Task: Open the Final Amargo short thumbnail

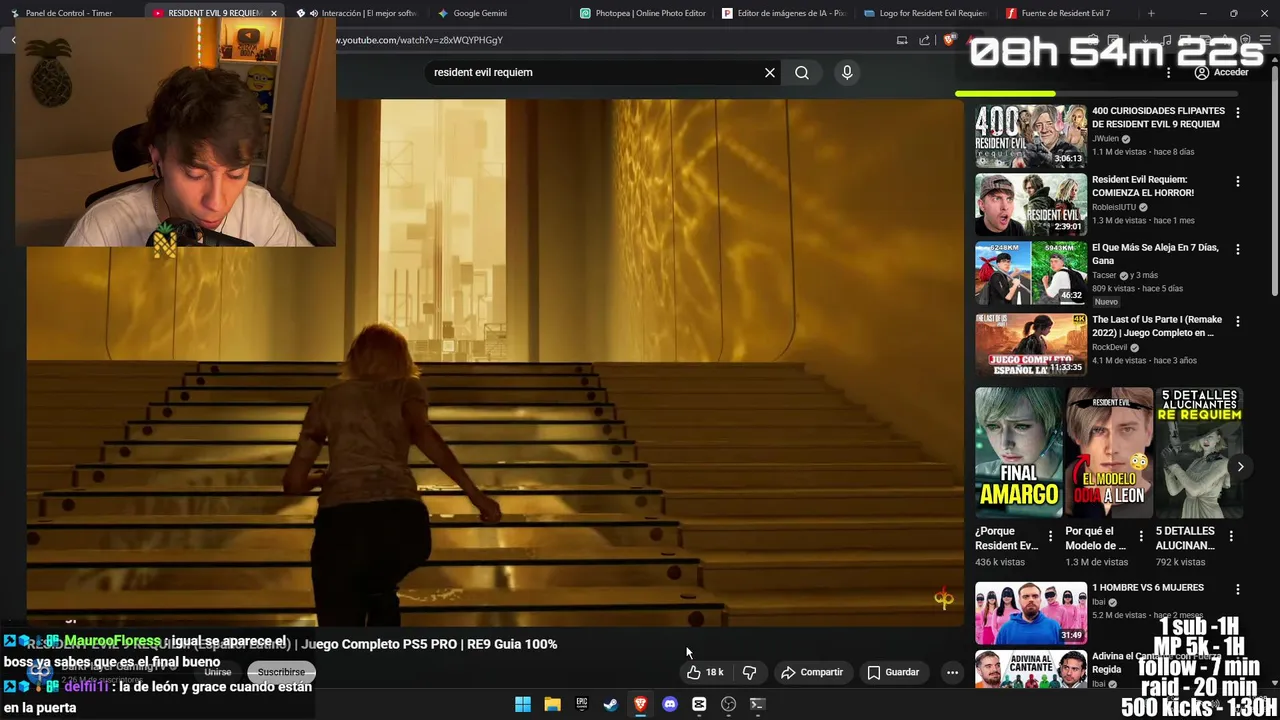Action: coord(1019,453)
